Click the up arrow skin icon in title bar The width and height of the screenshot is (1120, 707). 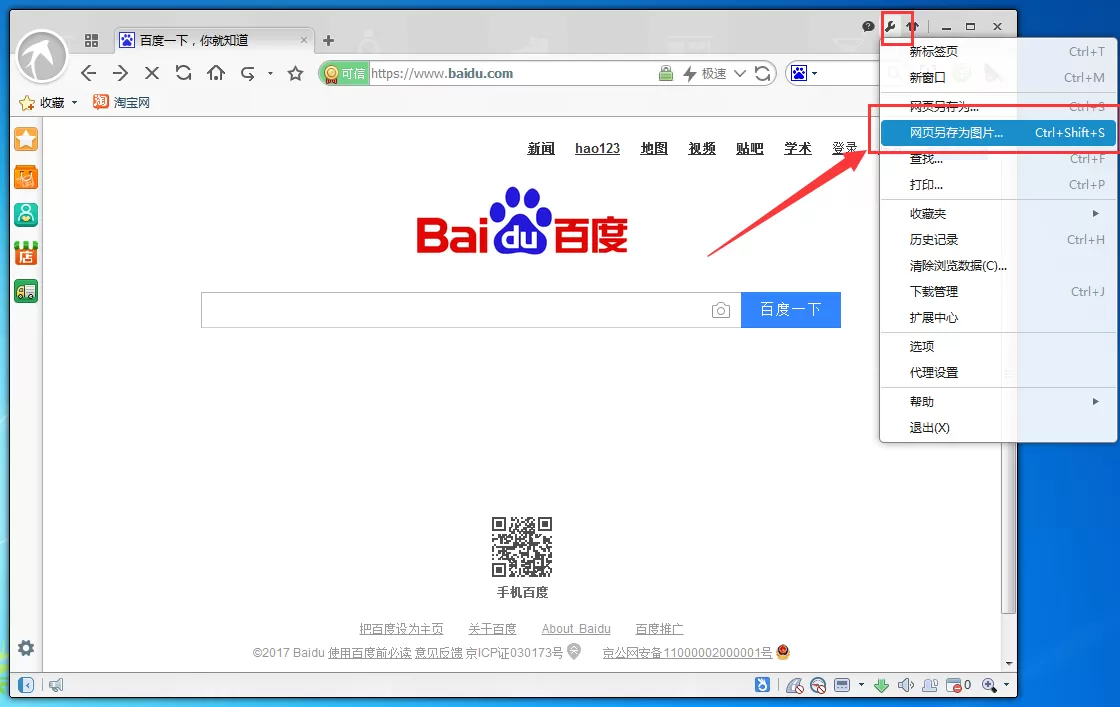tap(912, 26)
